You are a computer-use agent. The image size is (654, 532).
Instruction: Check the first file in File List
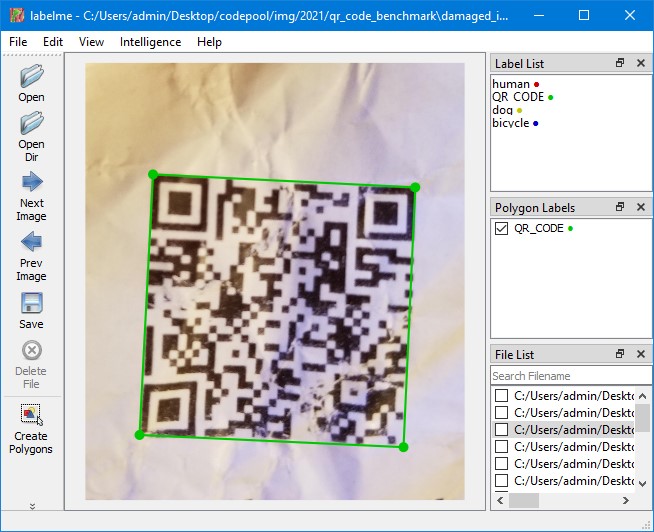(x=502, y=396)
